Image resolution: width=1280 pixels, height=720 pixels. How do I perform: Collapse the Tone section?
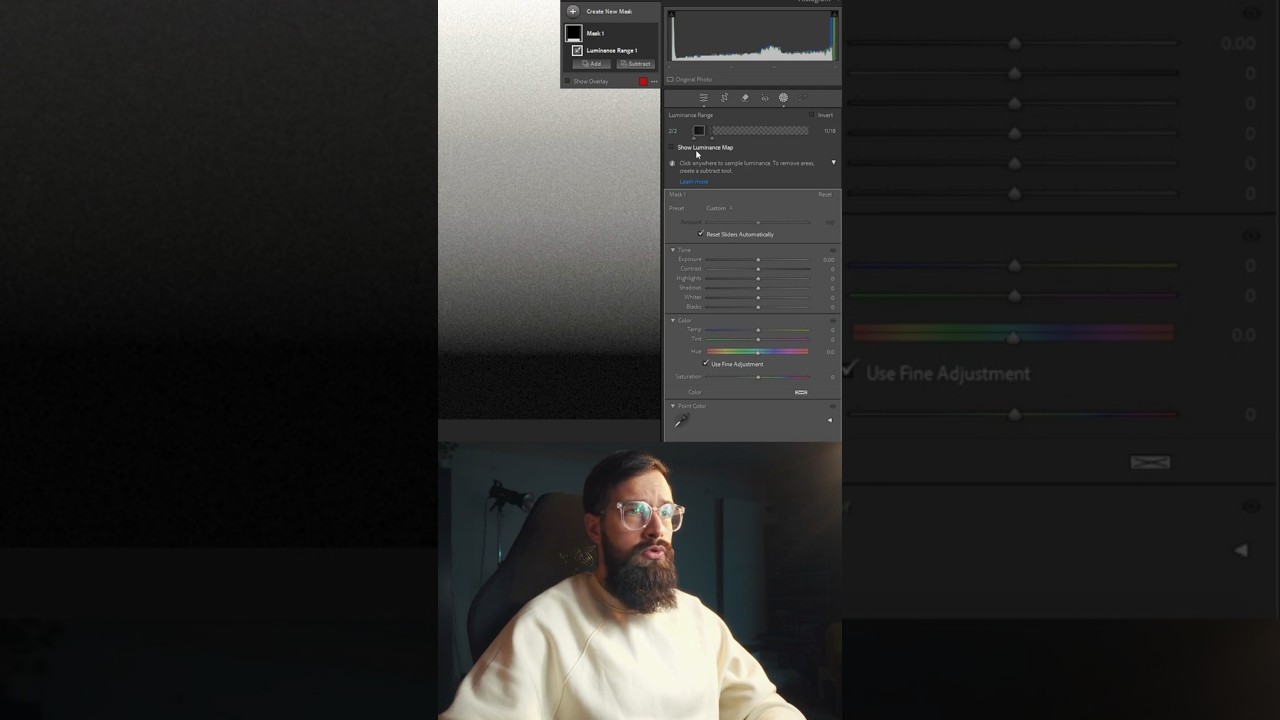(673, 250)
